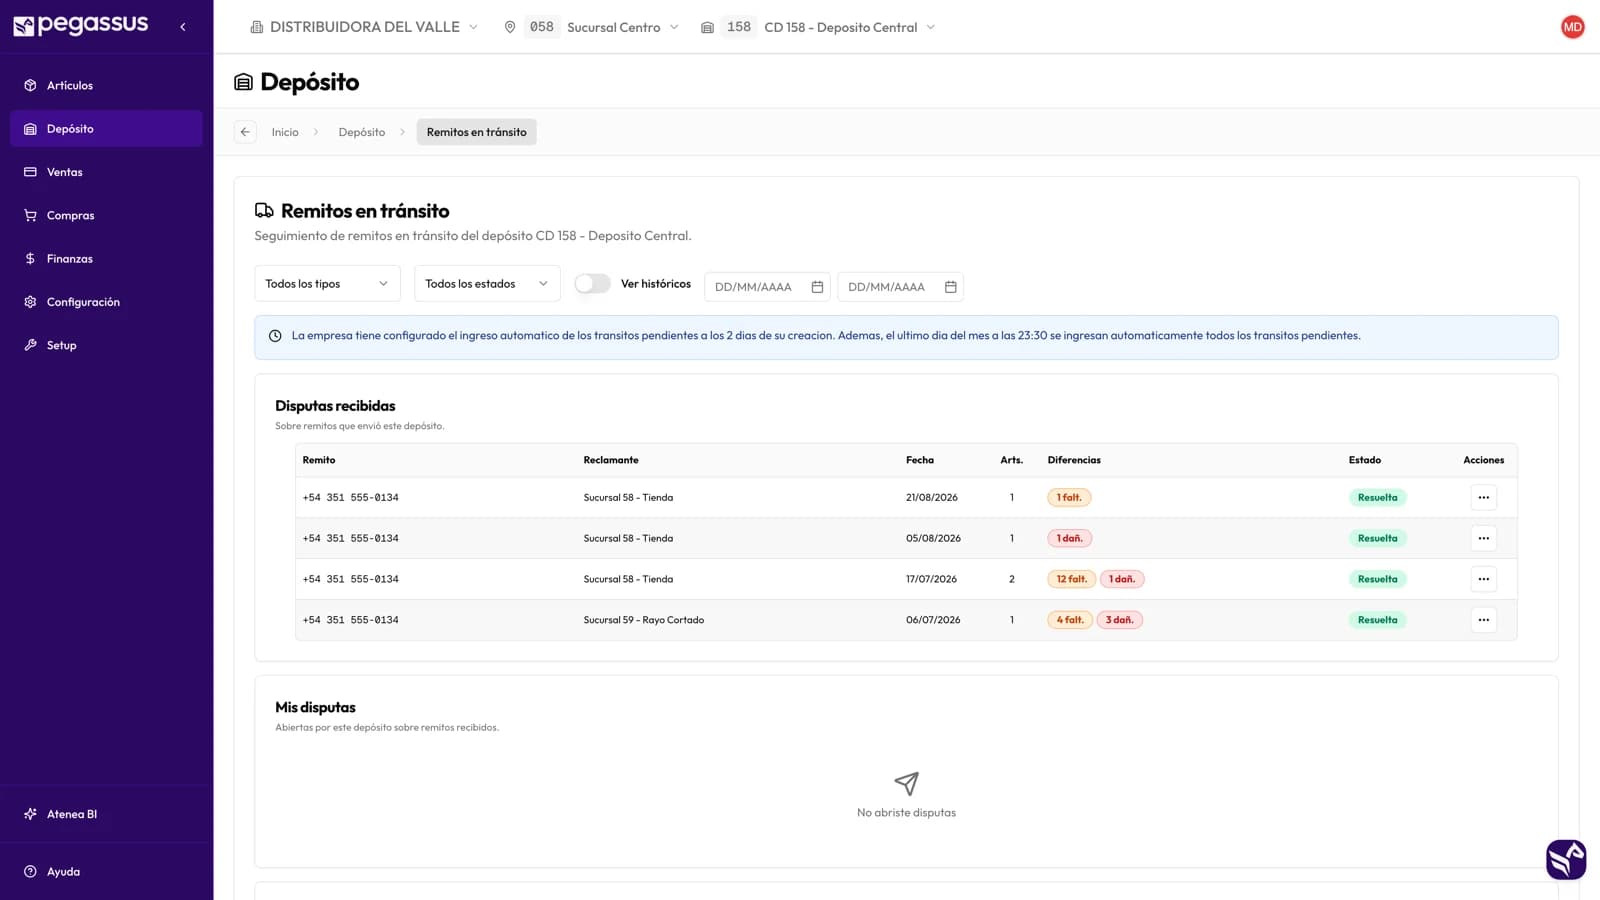Open the calendar icon of the second date field
The width and height of the screenshot is (1600, 900).
pos(951,287)
